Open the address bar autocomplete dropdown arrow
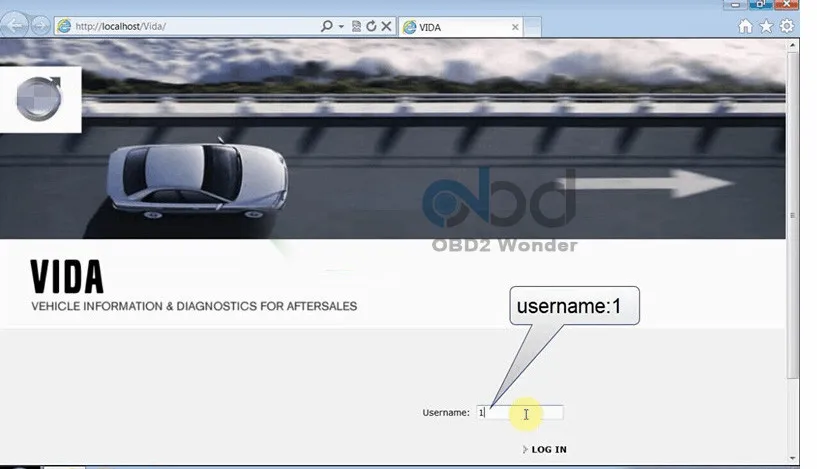Screen dimensions: 817x469 341,26
